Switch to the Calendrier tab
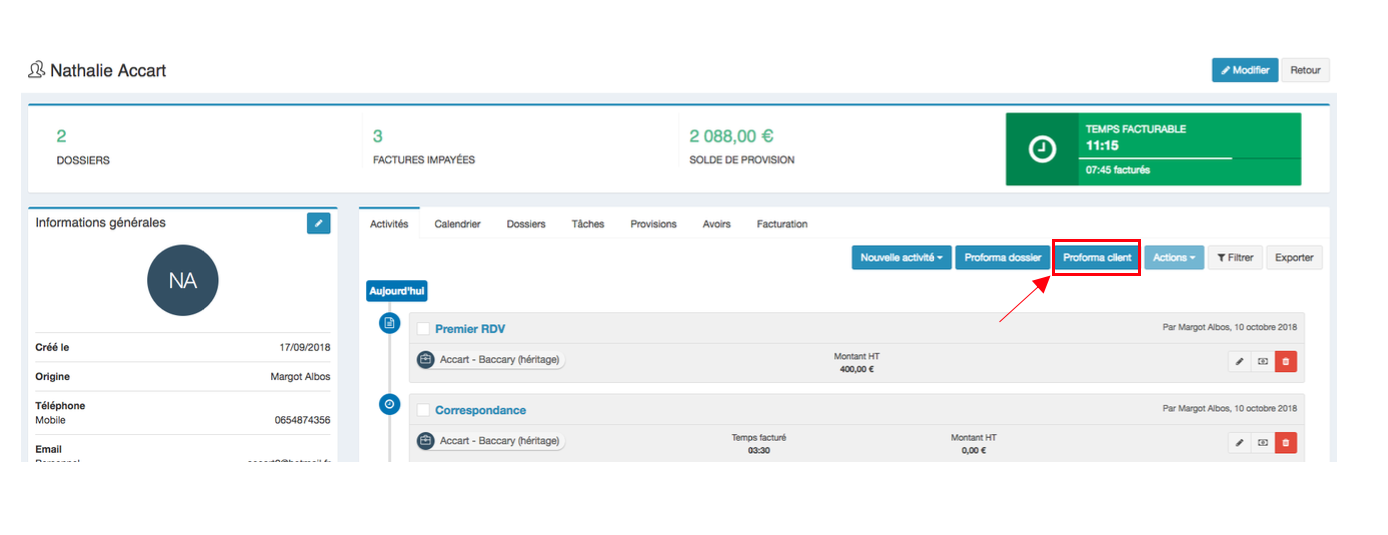 point(457,224)
